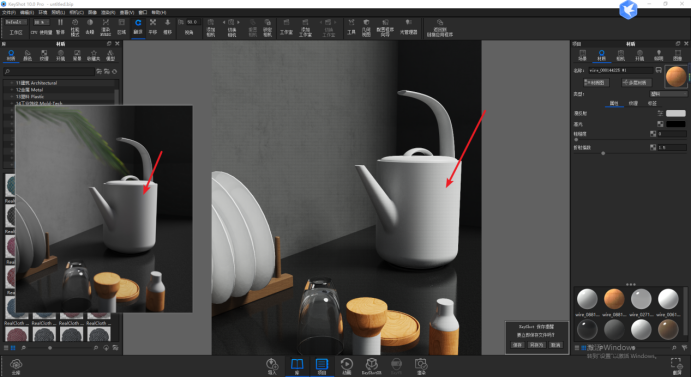Screen dimensions: 692x378
Task: Expand the 13 Plastic folder
Action: point(11,97)
